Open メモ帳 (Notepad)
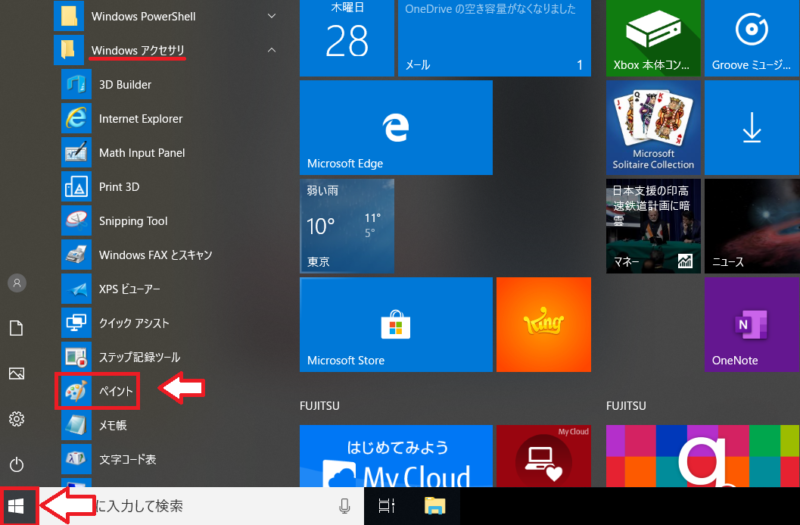Viewport: 800px width, 525px height. 112,425
